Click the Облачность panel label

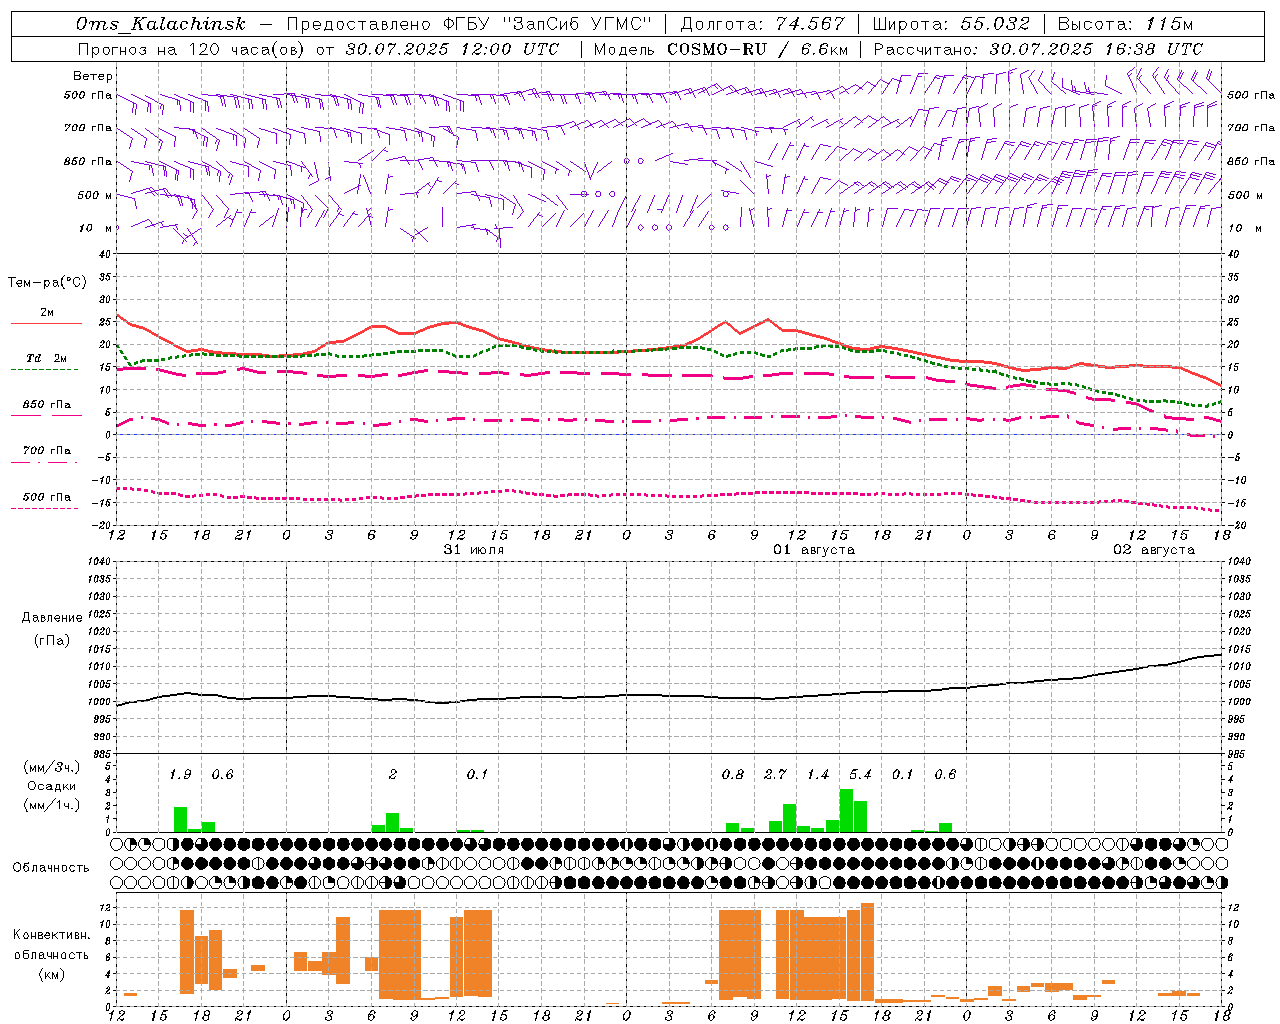point(51,868)
